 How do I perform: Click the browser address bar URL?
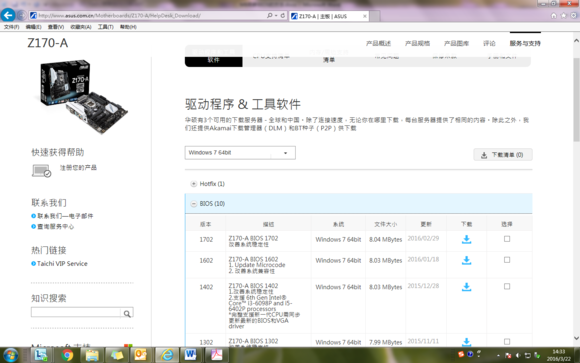(x=119, y=16)
